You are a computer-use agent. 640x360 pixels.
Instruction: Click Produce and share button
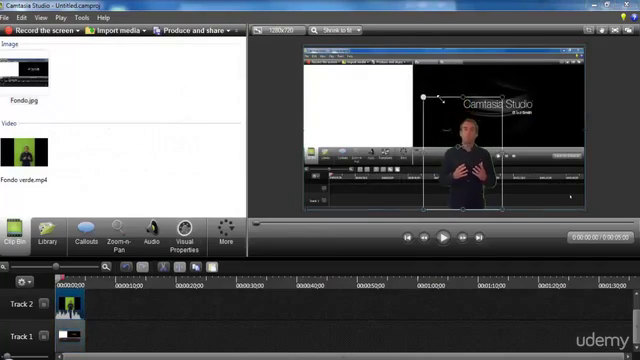click(x=189, y=31)
